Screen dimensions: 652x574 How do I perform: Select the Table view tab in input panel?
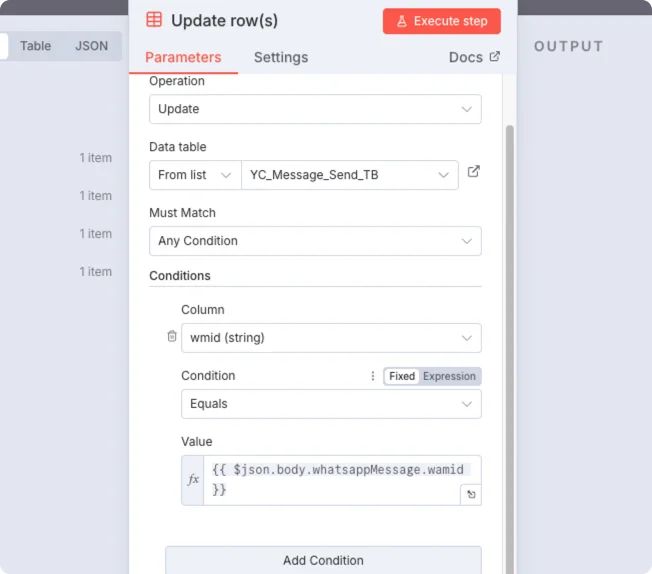(x=35, y=46)
